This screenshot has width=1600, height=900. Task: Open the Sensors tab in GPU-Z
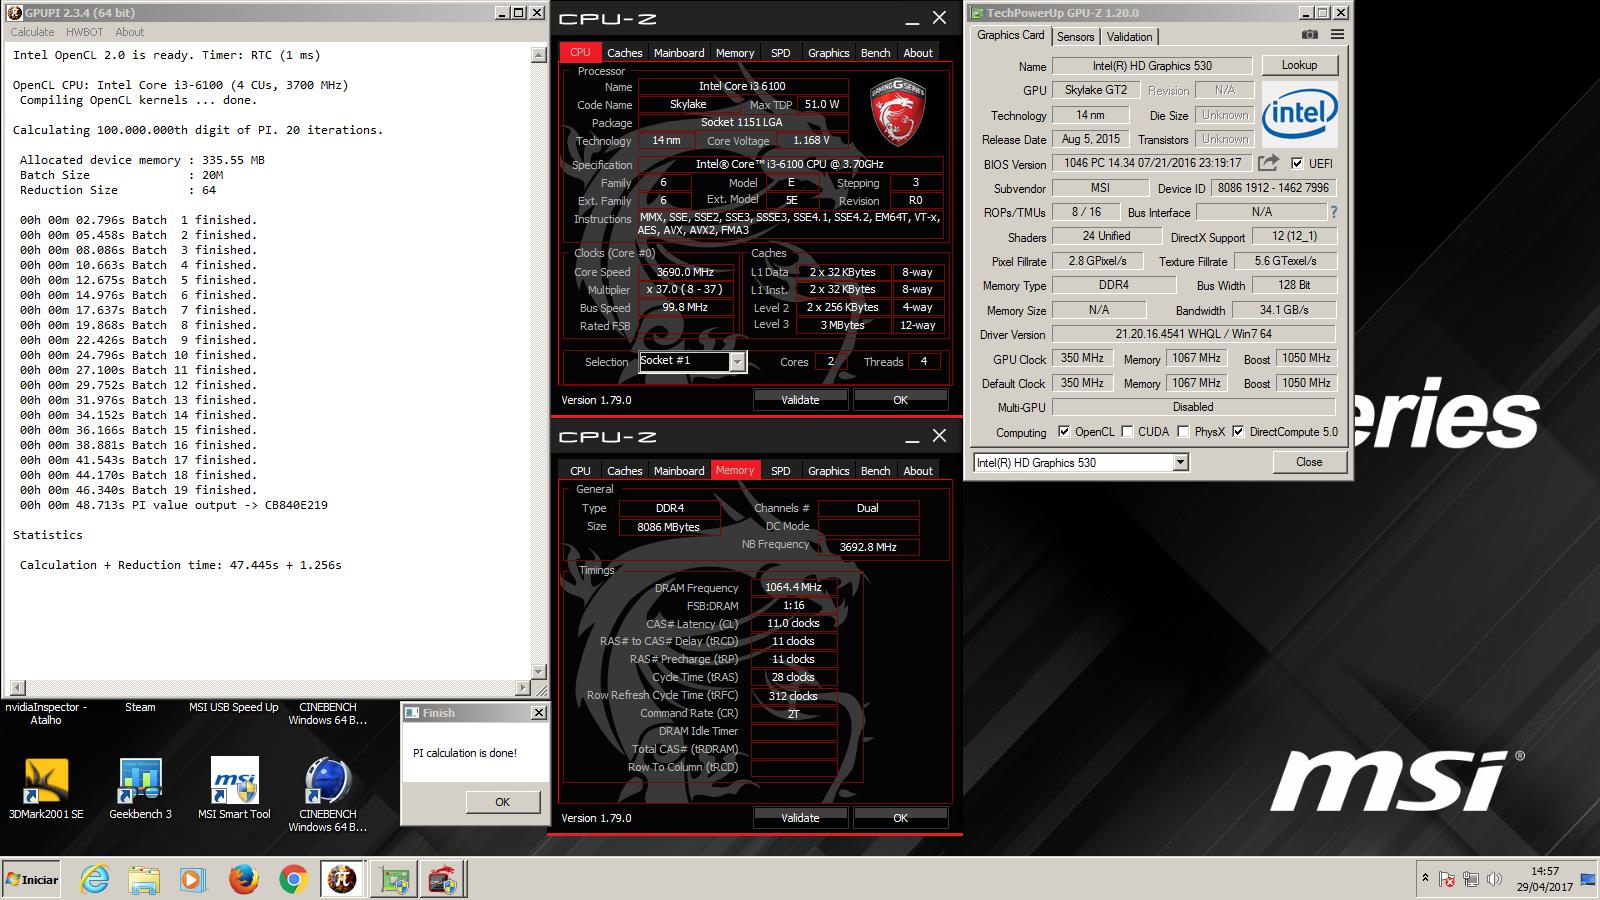(1076, 37)
